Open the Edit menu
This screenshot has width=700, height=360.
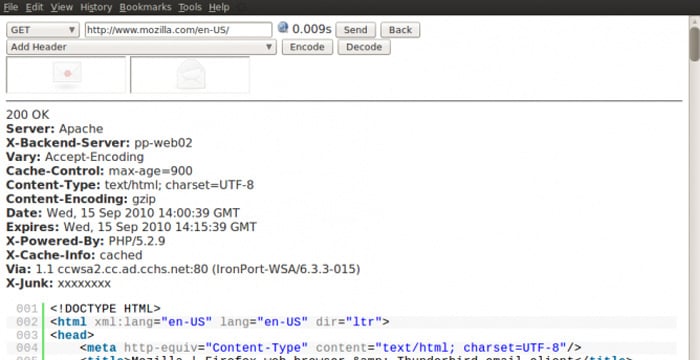tap(34, 7)
